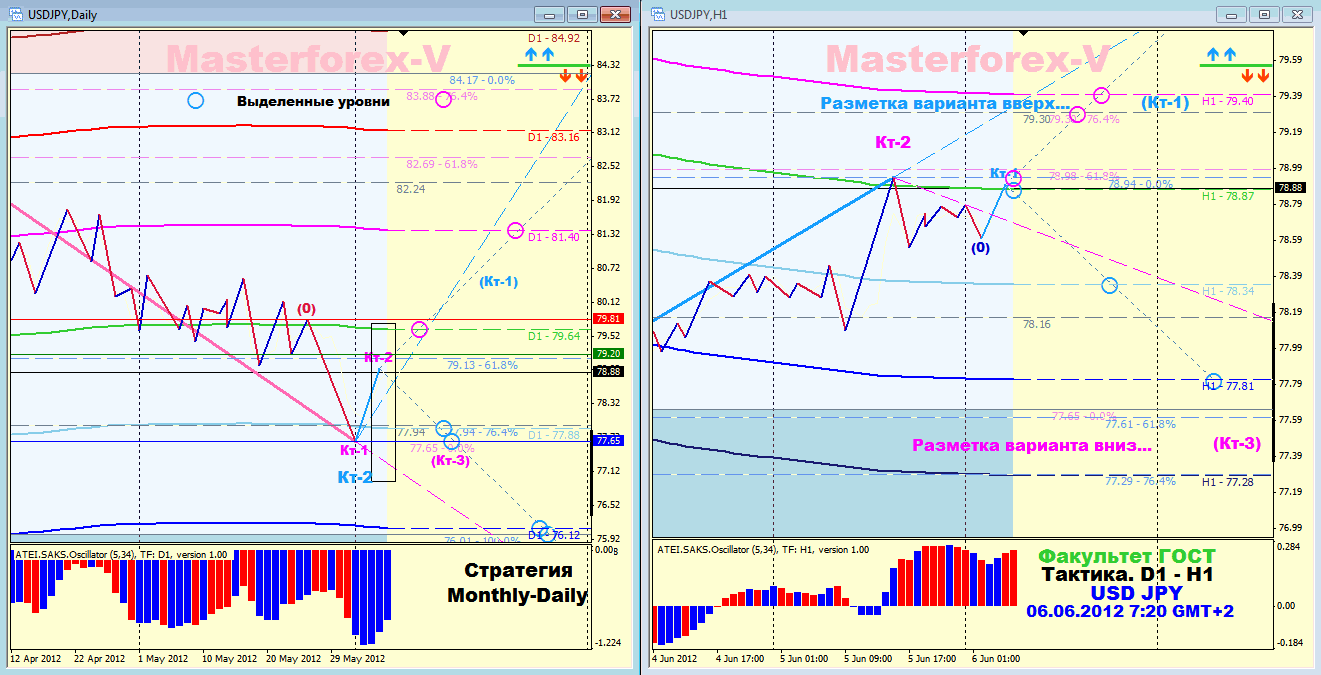Click the black 78.88 price tag in Daily window

click(x=608, y=372)
